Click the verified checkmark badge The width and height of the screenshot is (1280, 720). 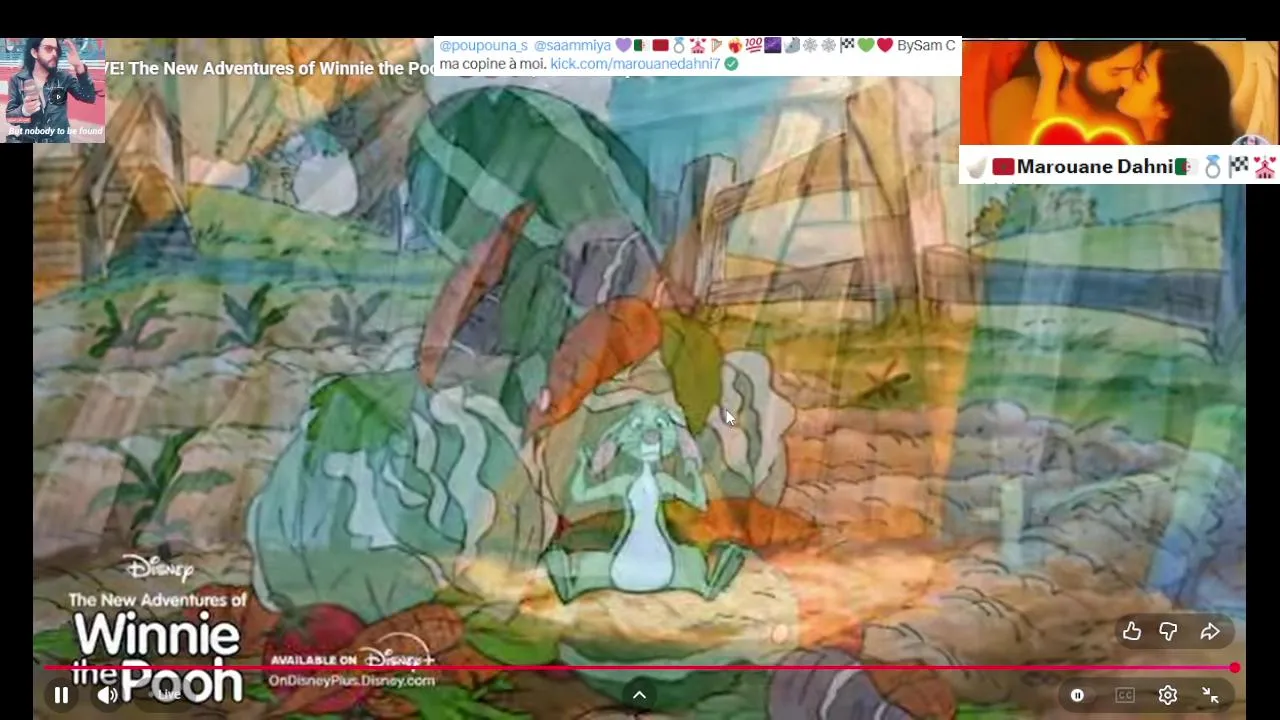click(x=731, y=64)
